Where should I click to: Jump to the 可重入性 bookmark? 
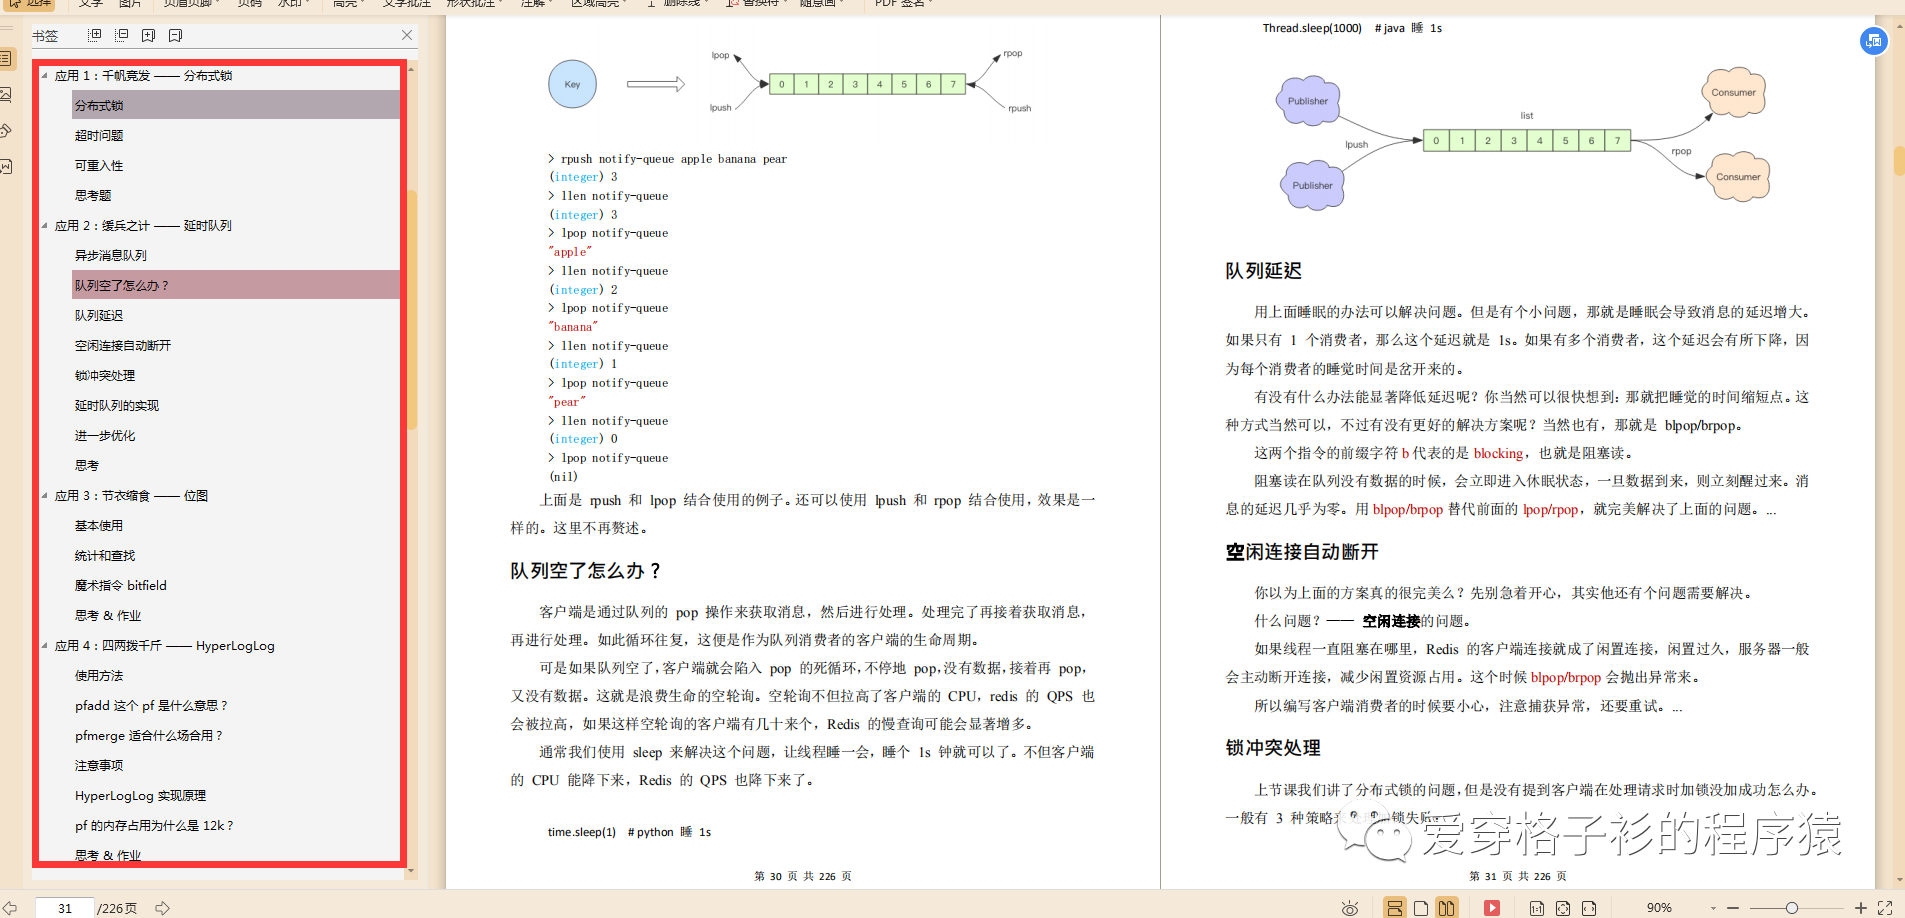tap(99, 165)
